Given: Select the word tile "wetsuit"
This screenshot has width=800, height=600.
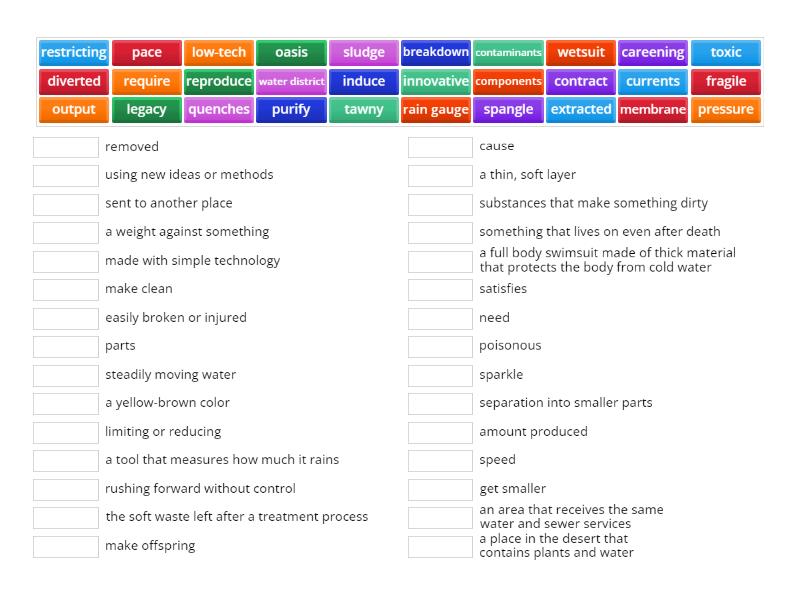Looking at the screenshot, I should coord(580,52).
